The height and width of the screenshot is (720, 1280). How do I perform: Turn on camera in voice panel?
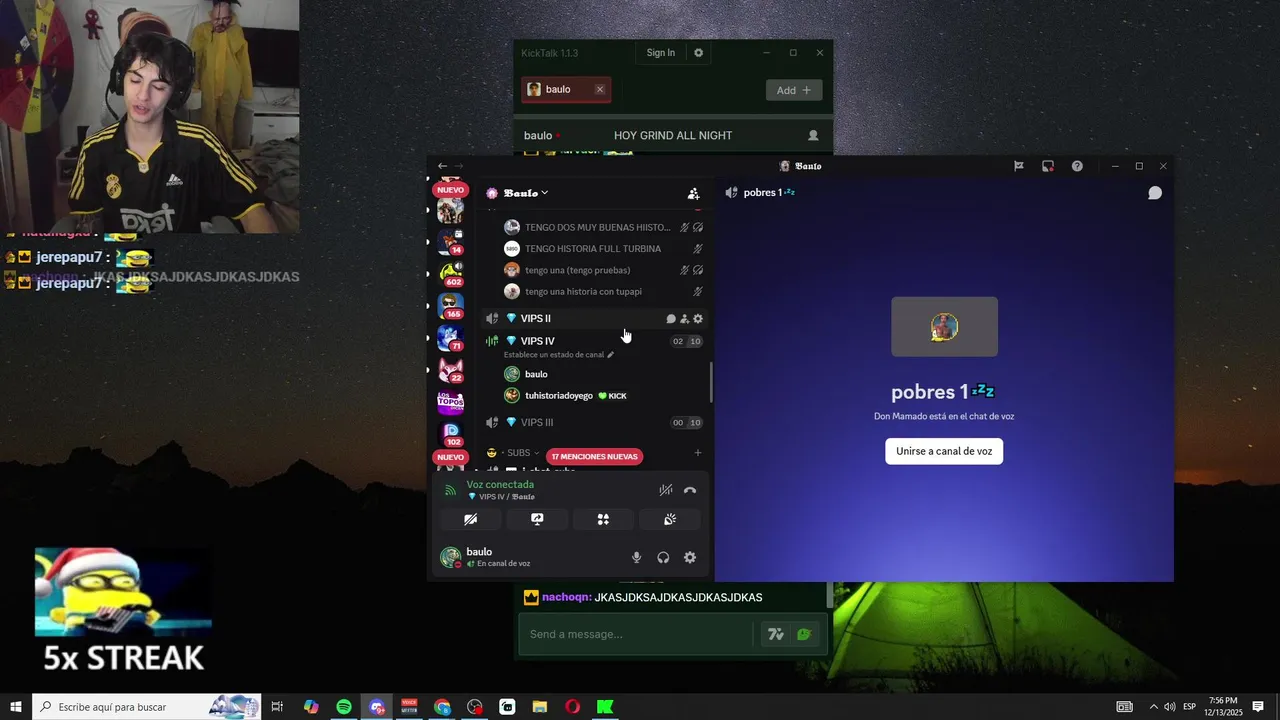pos(471,519)
